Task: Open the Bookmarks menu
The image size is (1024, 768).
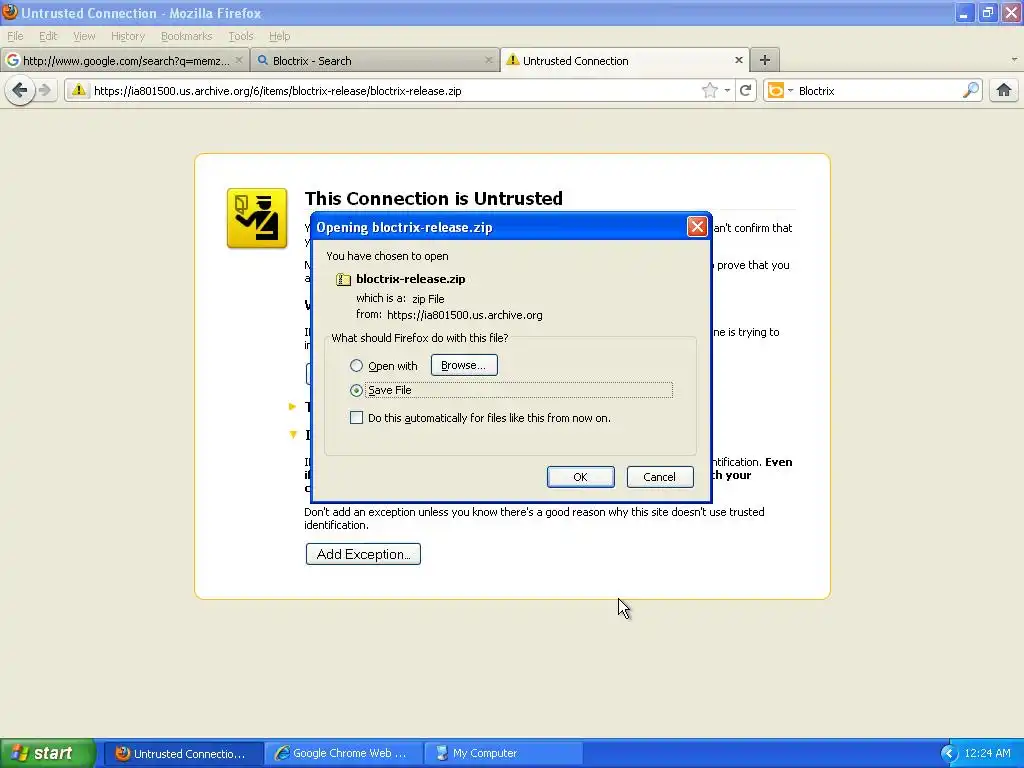Action: coord(186,36)
